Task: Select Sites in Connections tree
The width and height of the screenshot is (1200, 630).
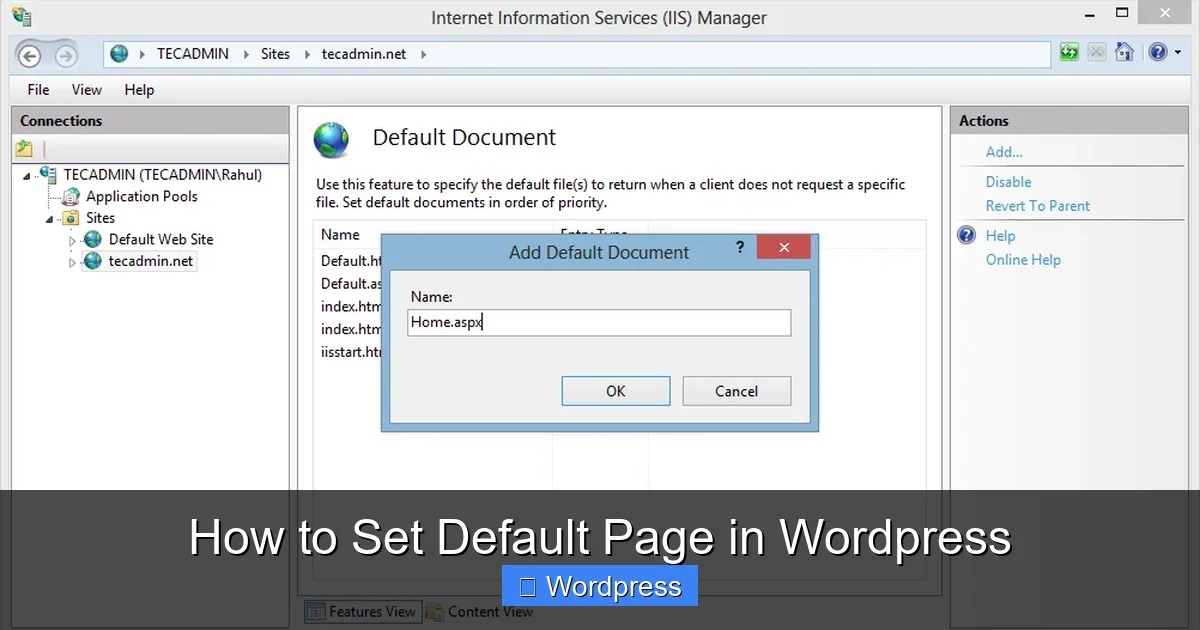Action: coord(100,218)
